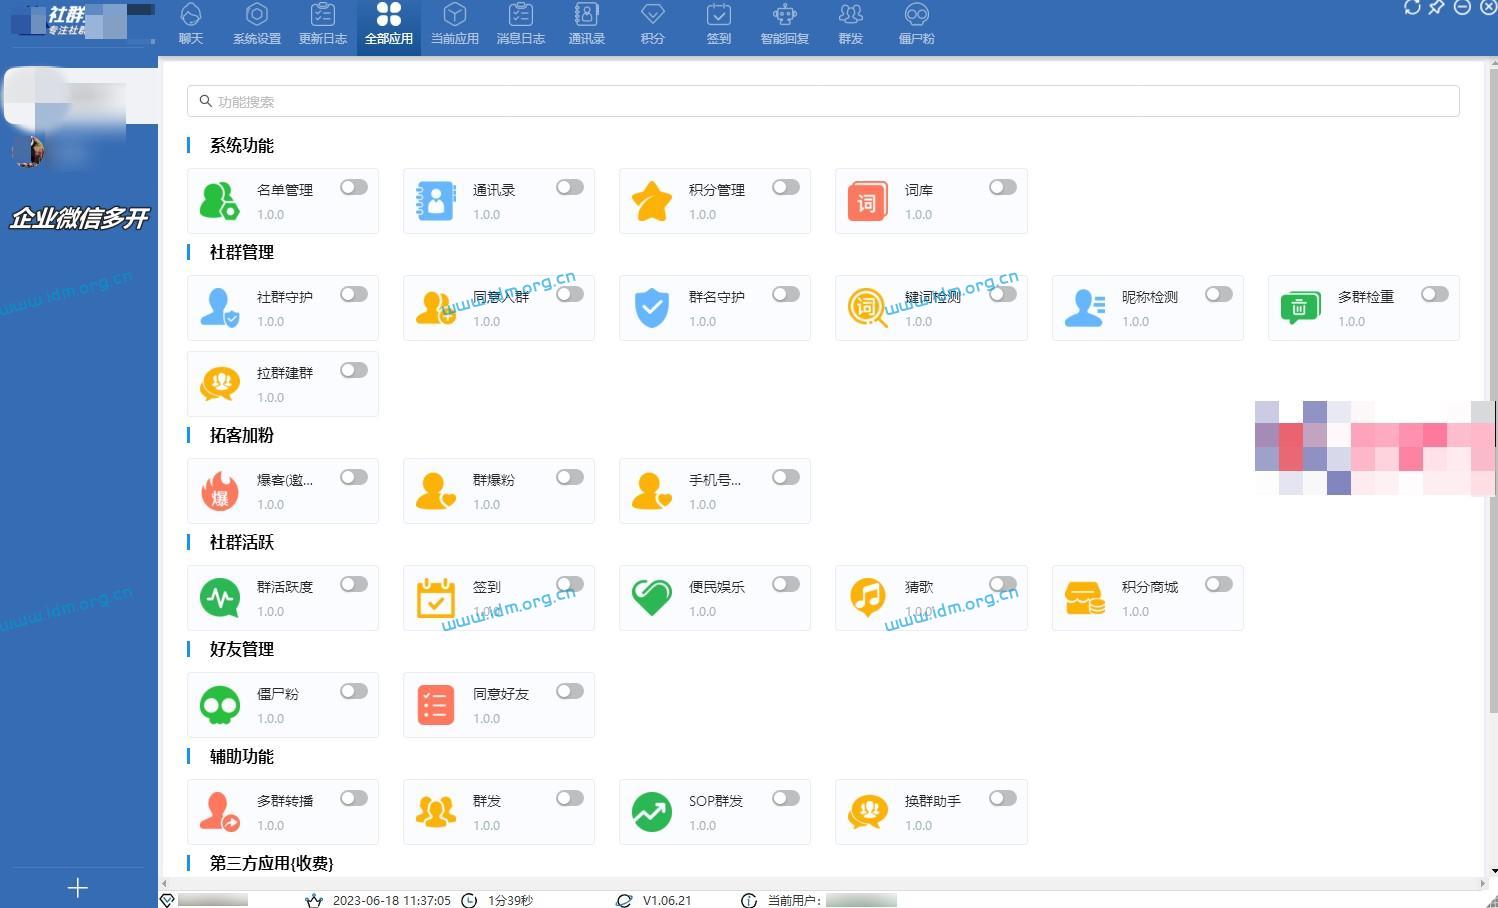Click the 群发 orange group icon
This screenshot has width=1498, height=908.
tap(435, 812)
